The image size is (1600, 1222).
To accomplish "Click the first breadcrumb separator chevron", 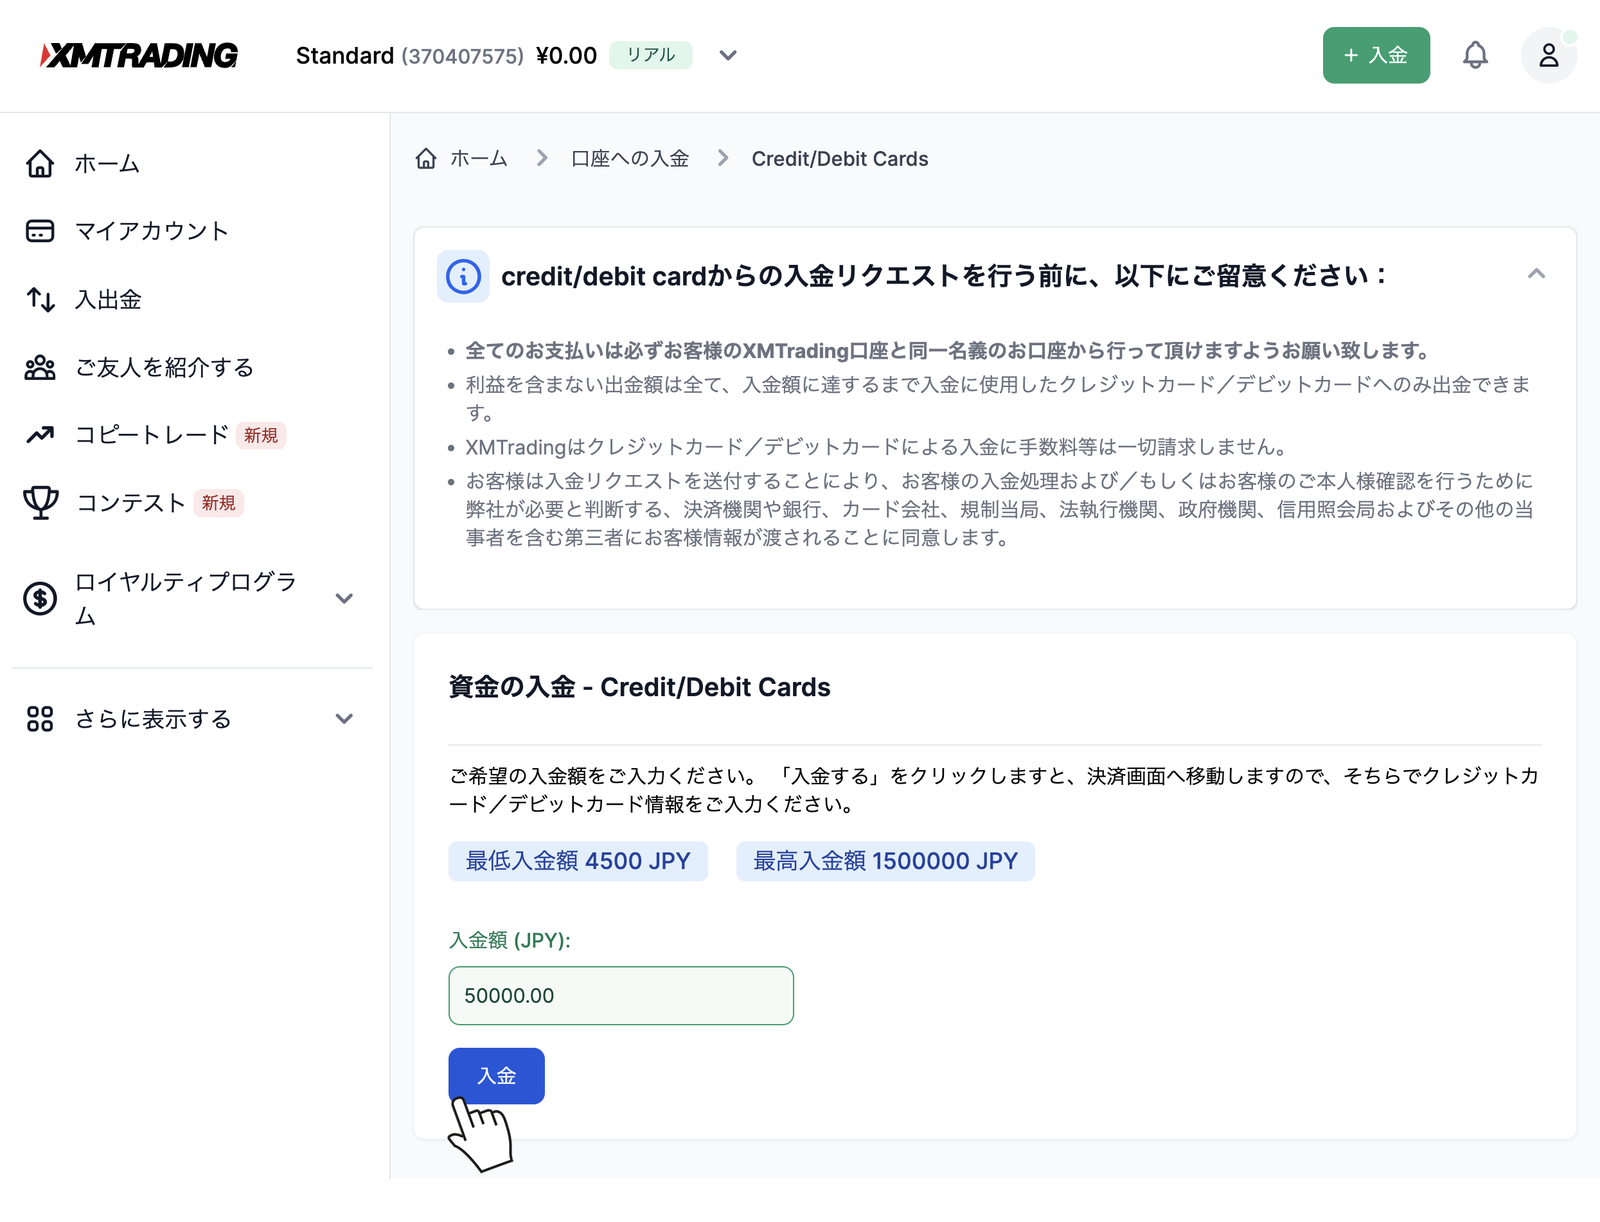I will (542, 158).
